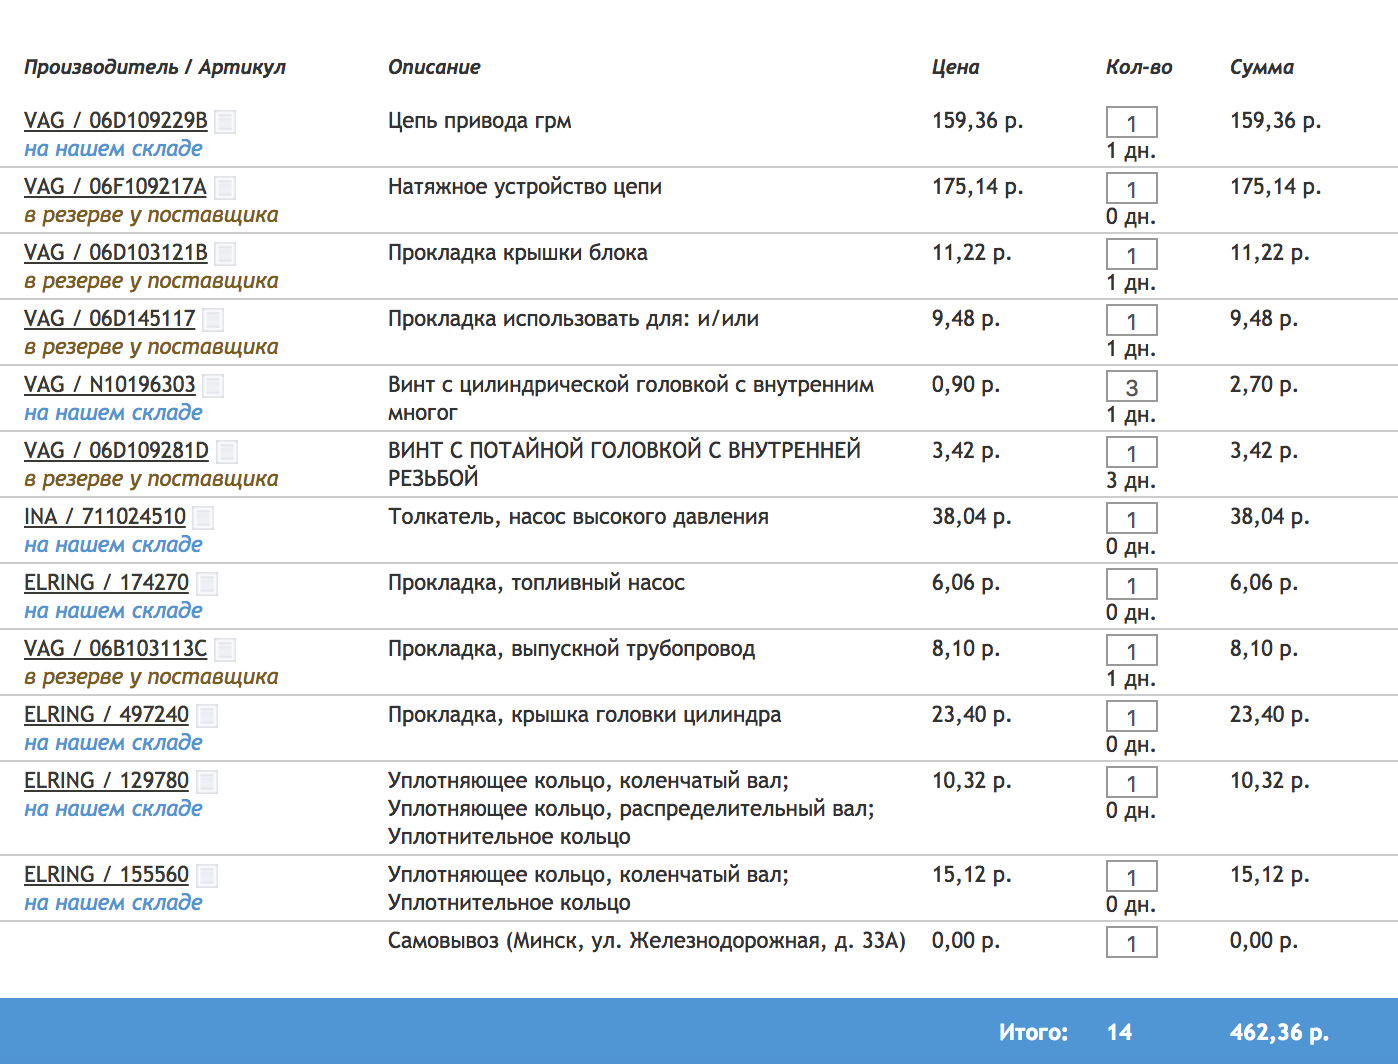Click the icon after ELRING 497240
1398x1064 pixels.
pos(207,716)
